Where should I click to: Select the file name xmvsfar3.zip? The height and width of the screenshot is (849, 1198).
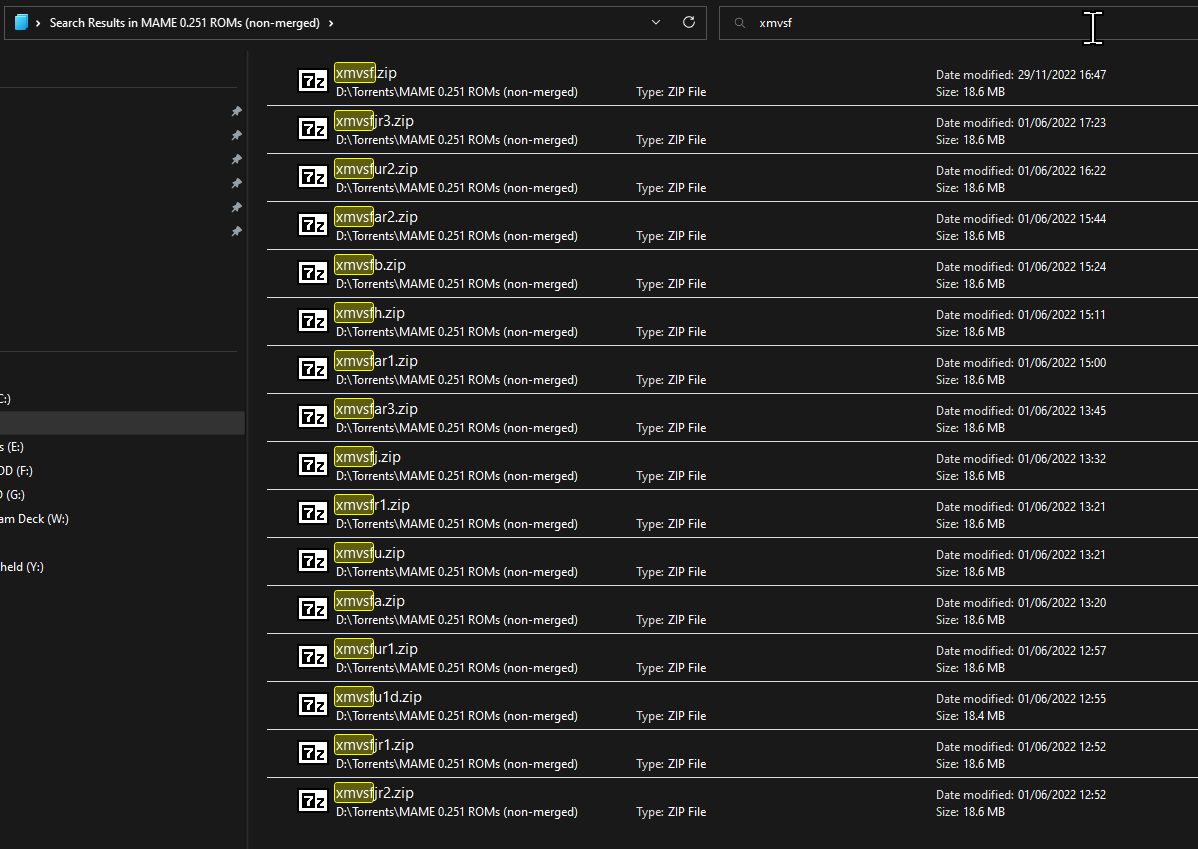point(377,409)
